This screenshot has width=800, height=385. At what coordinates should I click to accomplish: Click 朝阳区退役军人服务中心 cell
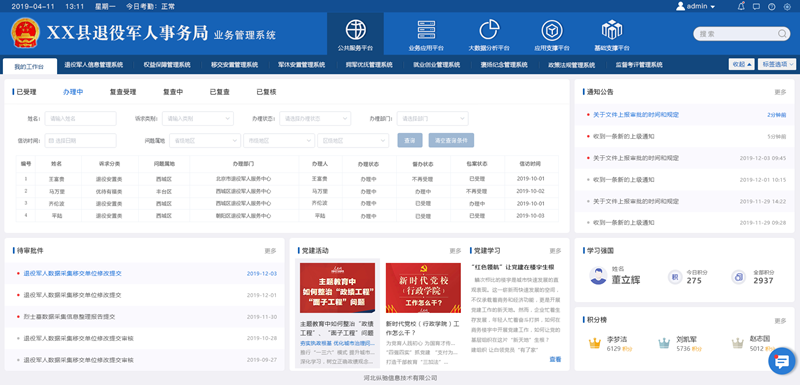point(243,216)
